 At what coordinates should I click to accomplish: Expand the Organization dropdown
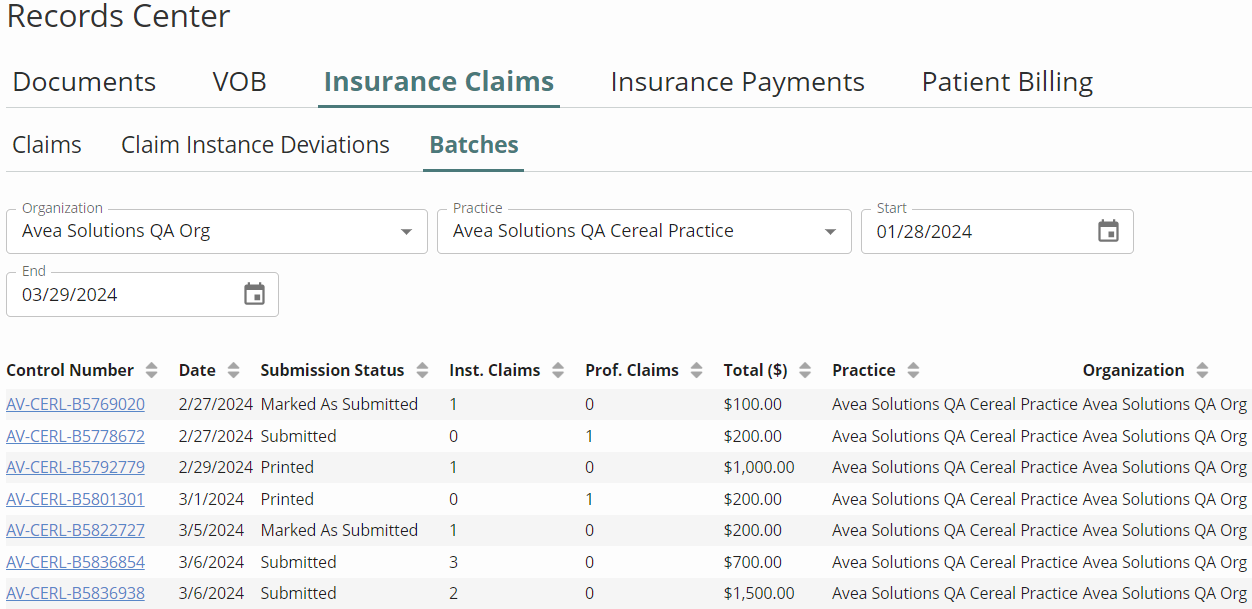pos(406,232)
